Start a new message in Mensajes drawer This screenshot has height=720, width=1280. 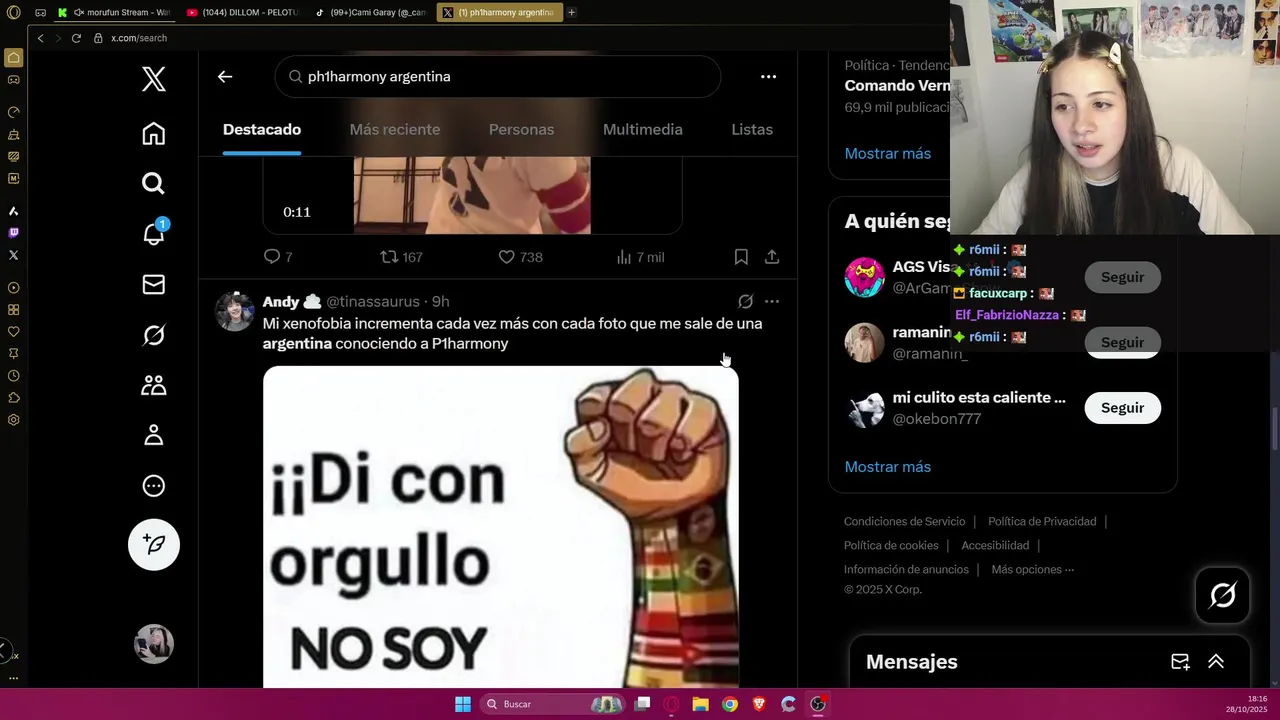1180,662
